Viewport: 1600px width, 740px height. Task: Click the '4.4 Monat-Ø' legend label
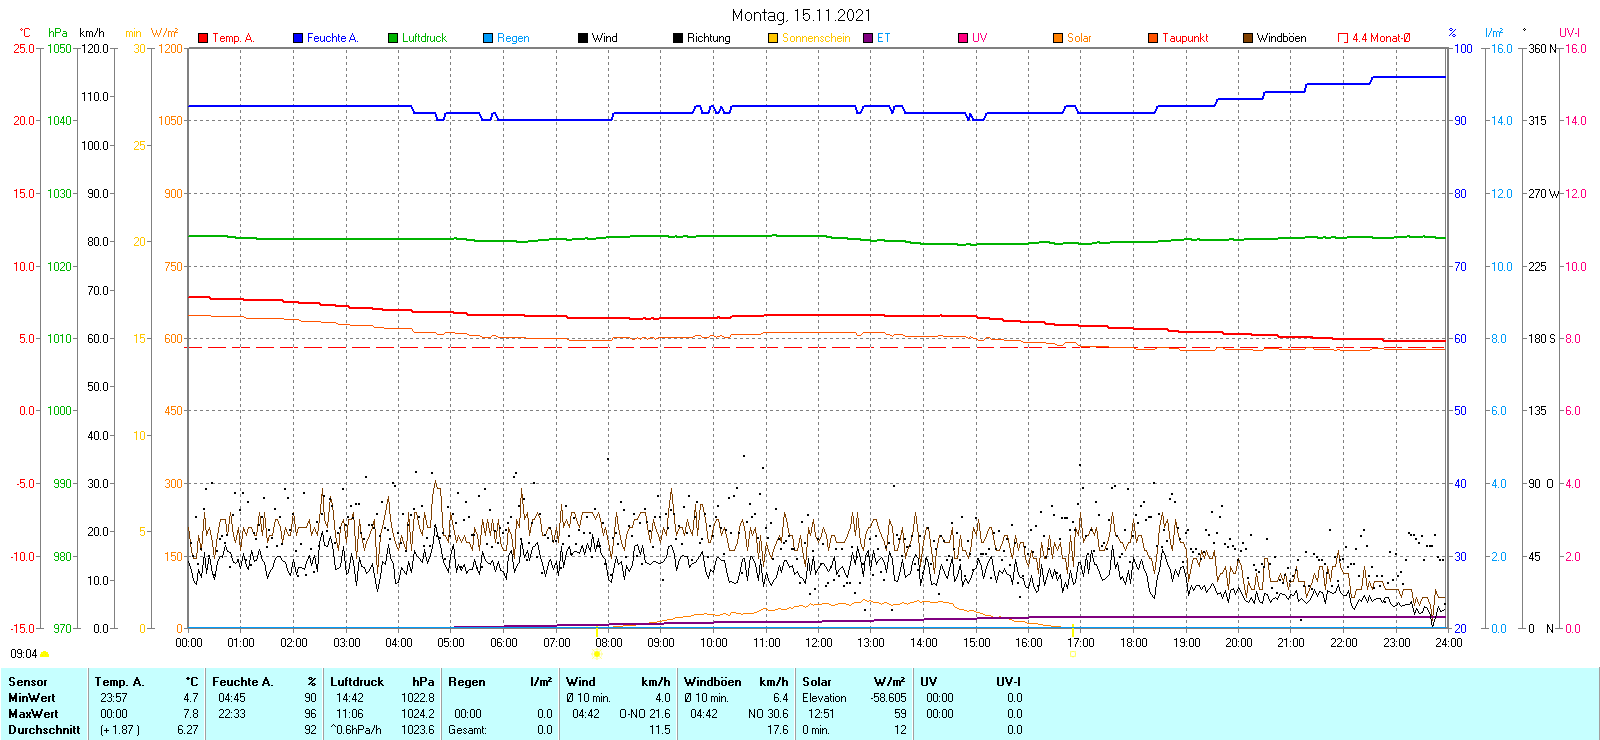pyautogui.click(x=1381, y=38)
